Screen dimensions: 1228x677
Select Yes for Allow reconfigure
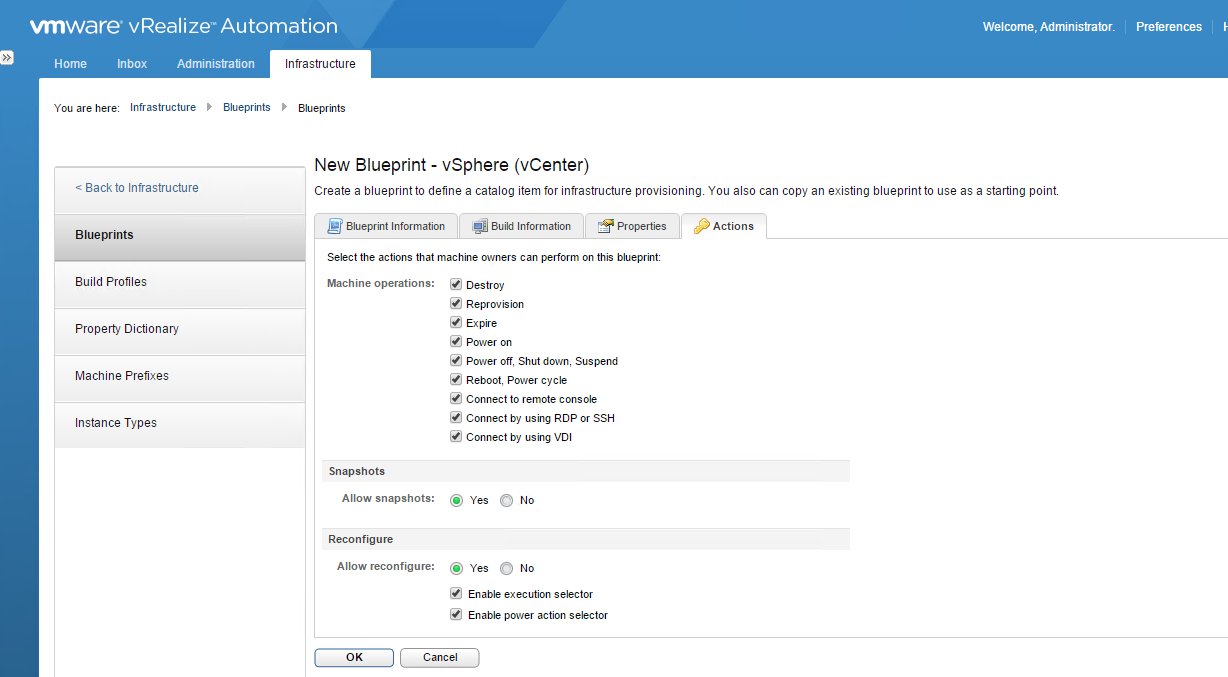point(457,568)
